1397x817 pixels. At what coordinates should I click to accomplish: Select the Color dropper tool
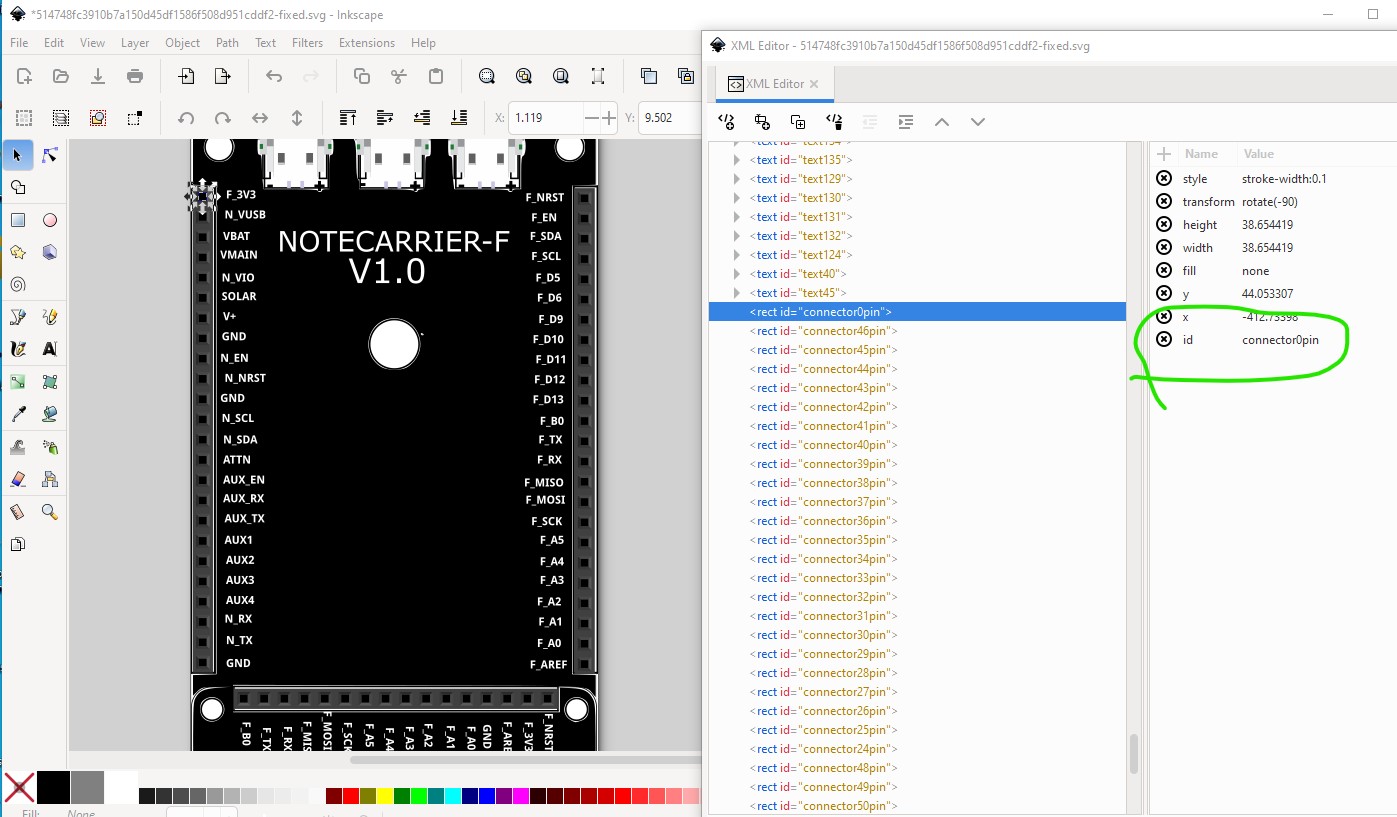[18, 414]
